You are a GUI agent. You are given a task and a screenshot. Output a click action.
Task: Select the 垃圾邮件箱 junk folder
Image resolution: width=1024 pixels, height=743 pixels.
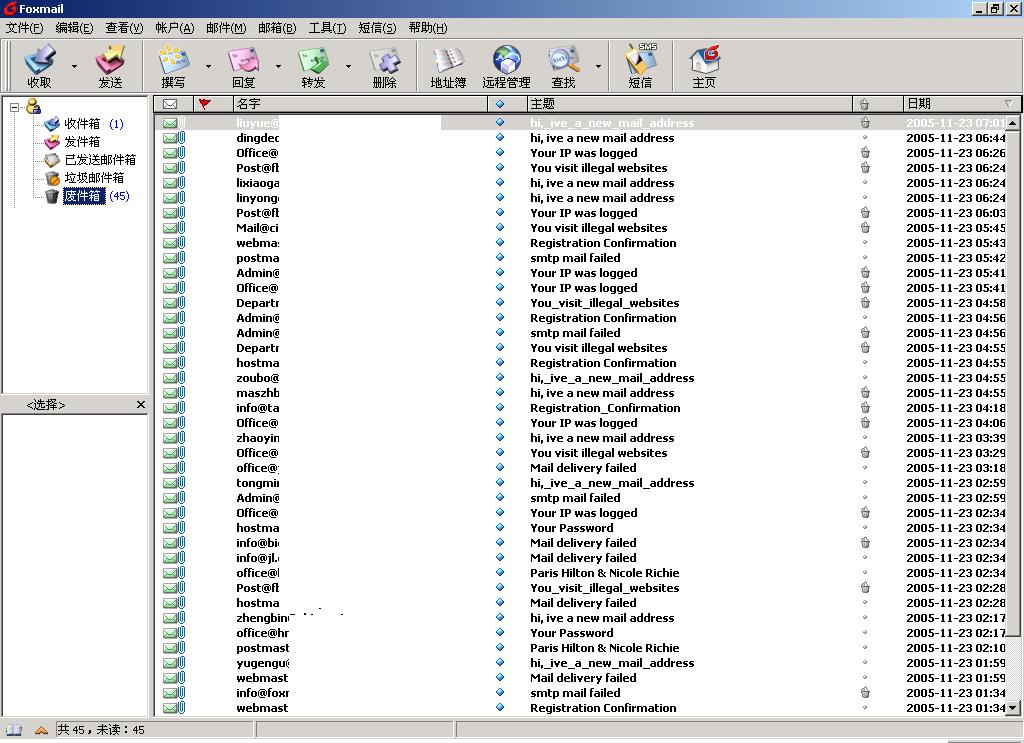tap(94, 178)
